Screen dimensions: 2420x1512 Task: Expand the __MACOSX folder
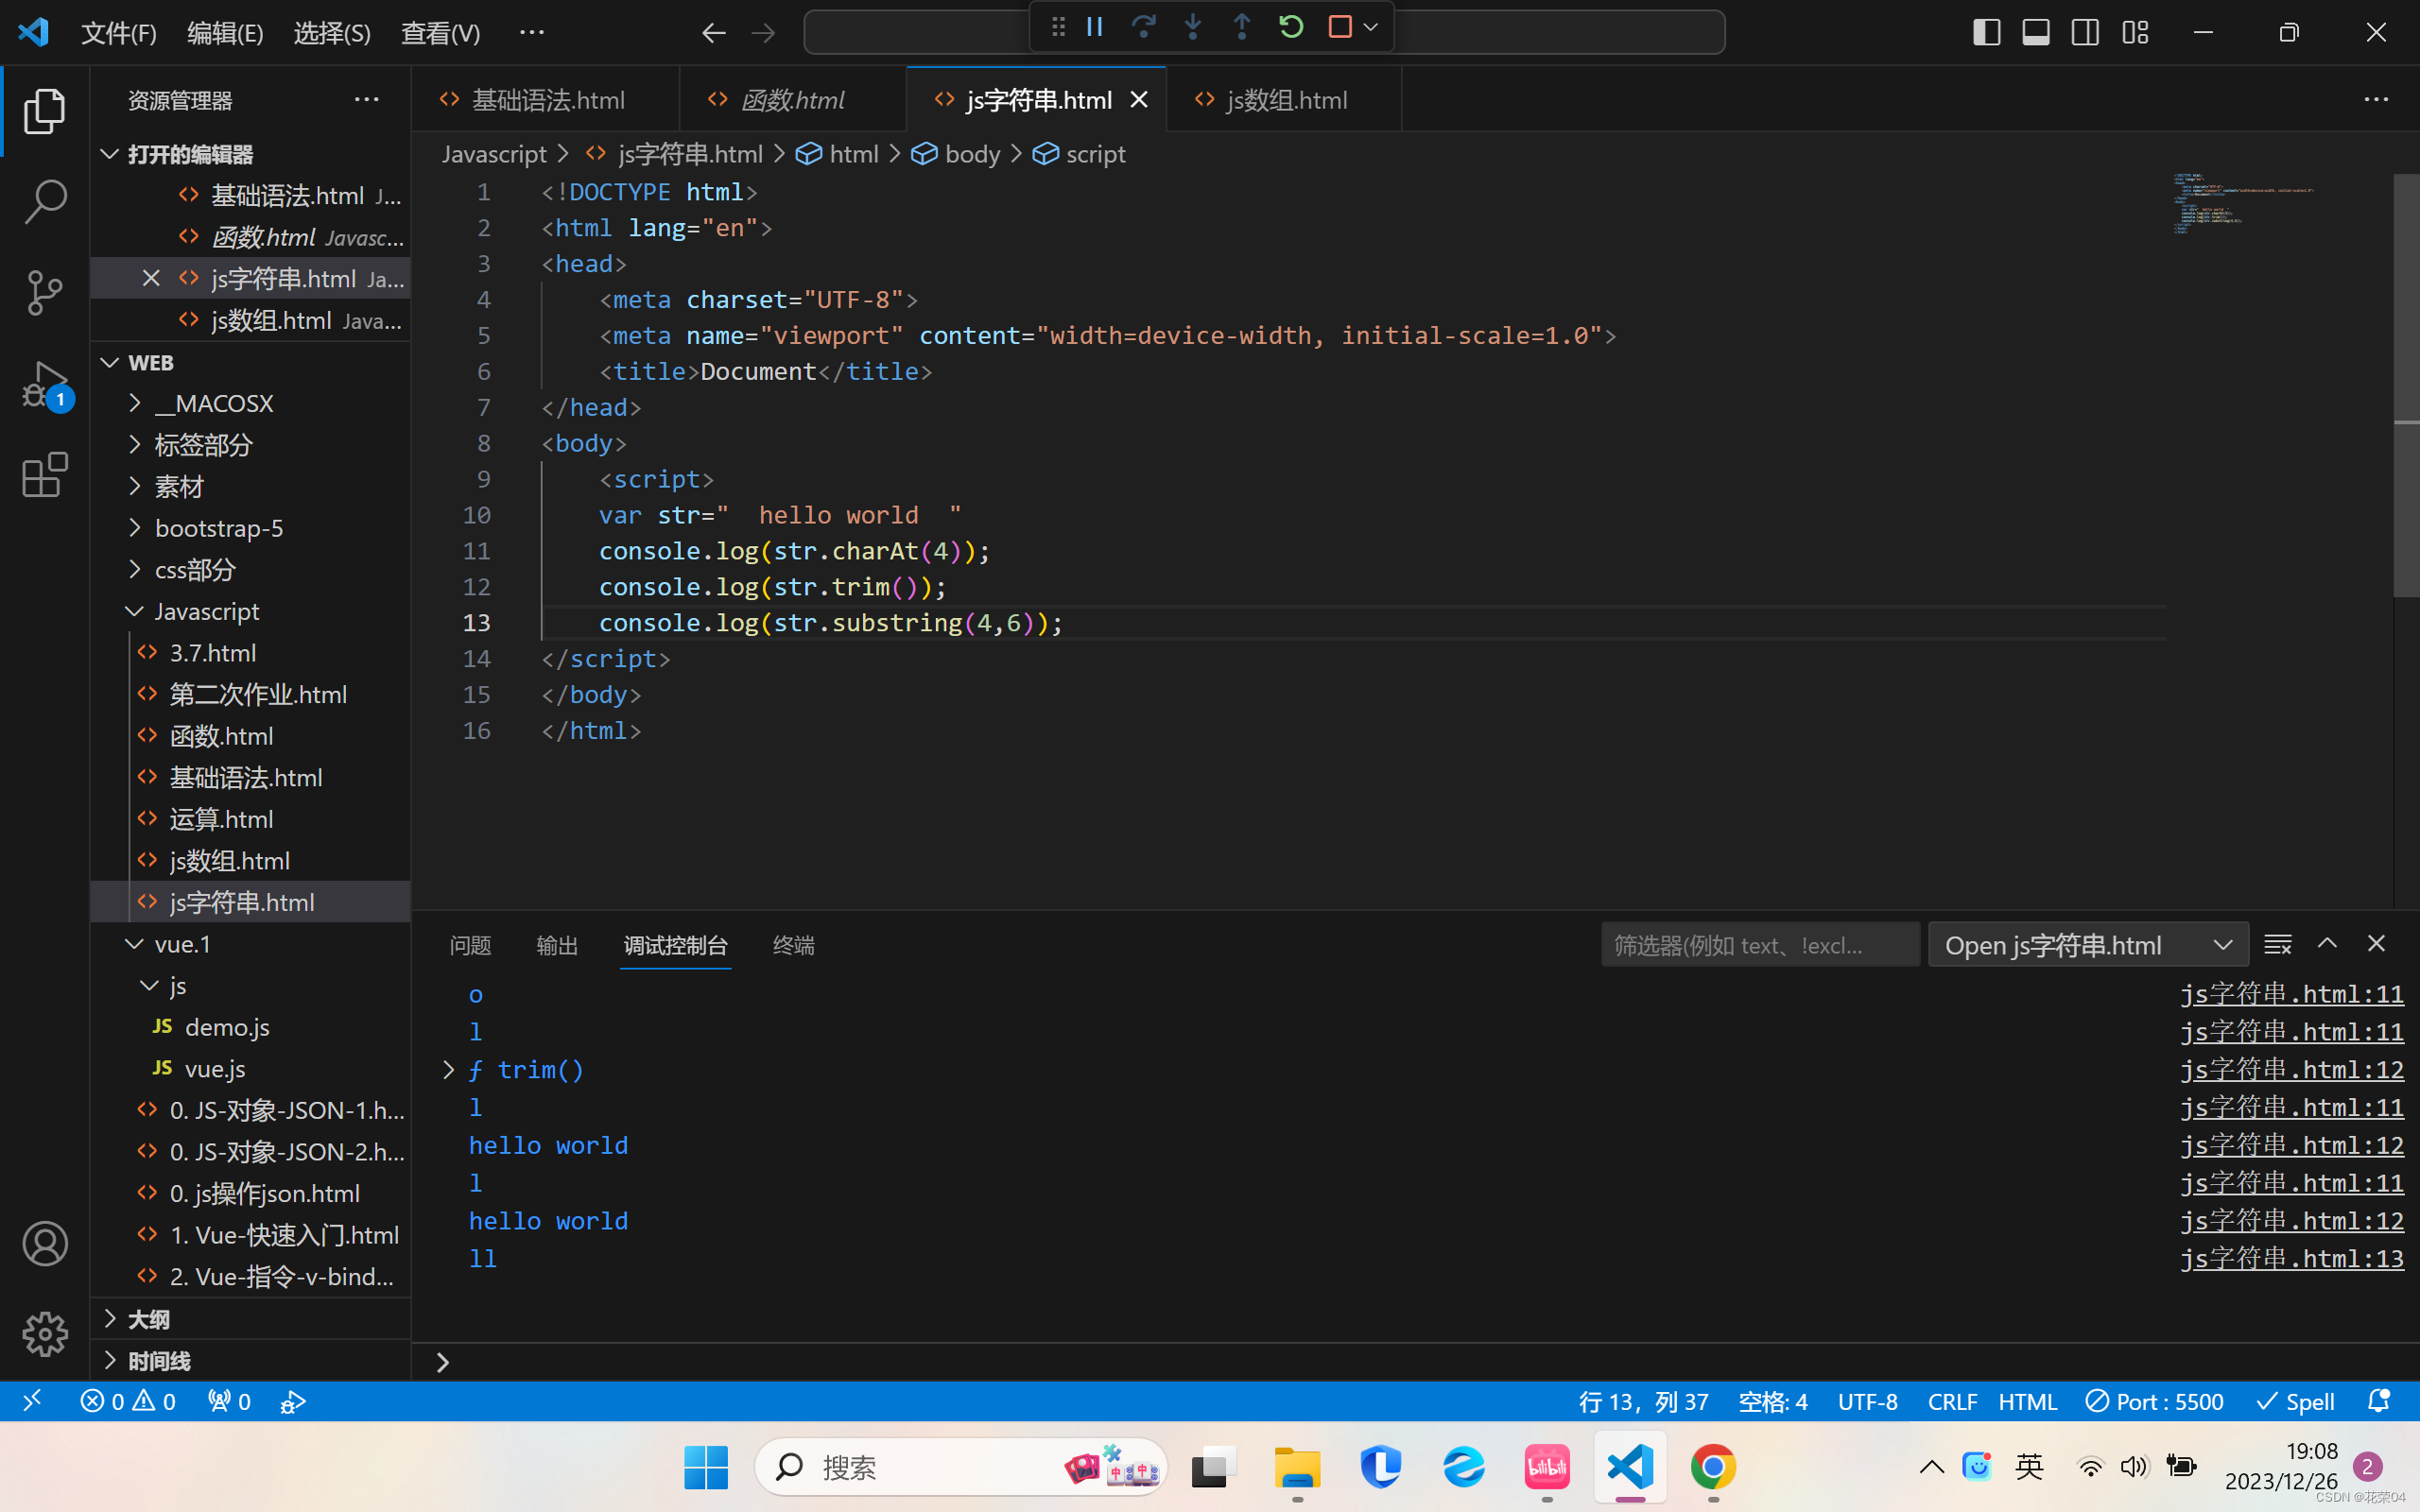(x=214, y=403)
